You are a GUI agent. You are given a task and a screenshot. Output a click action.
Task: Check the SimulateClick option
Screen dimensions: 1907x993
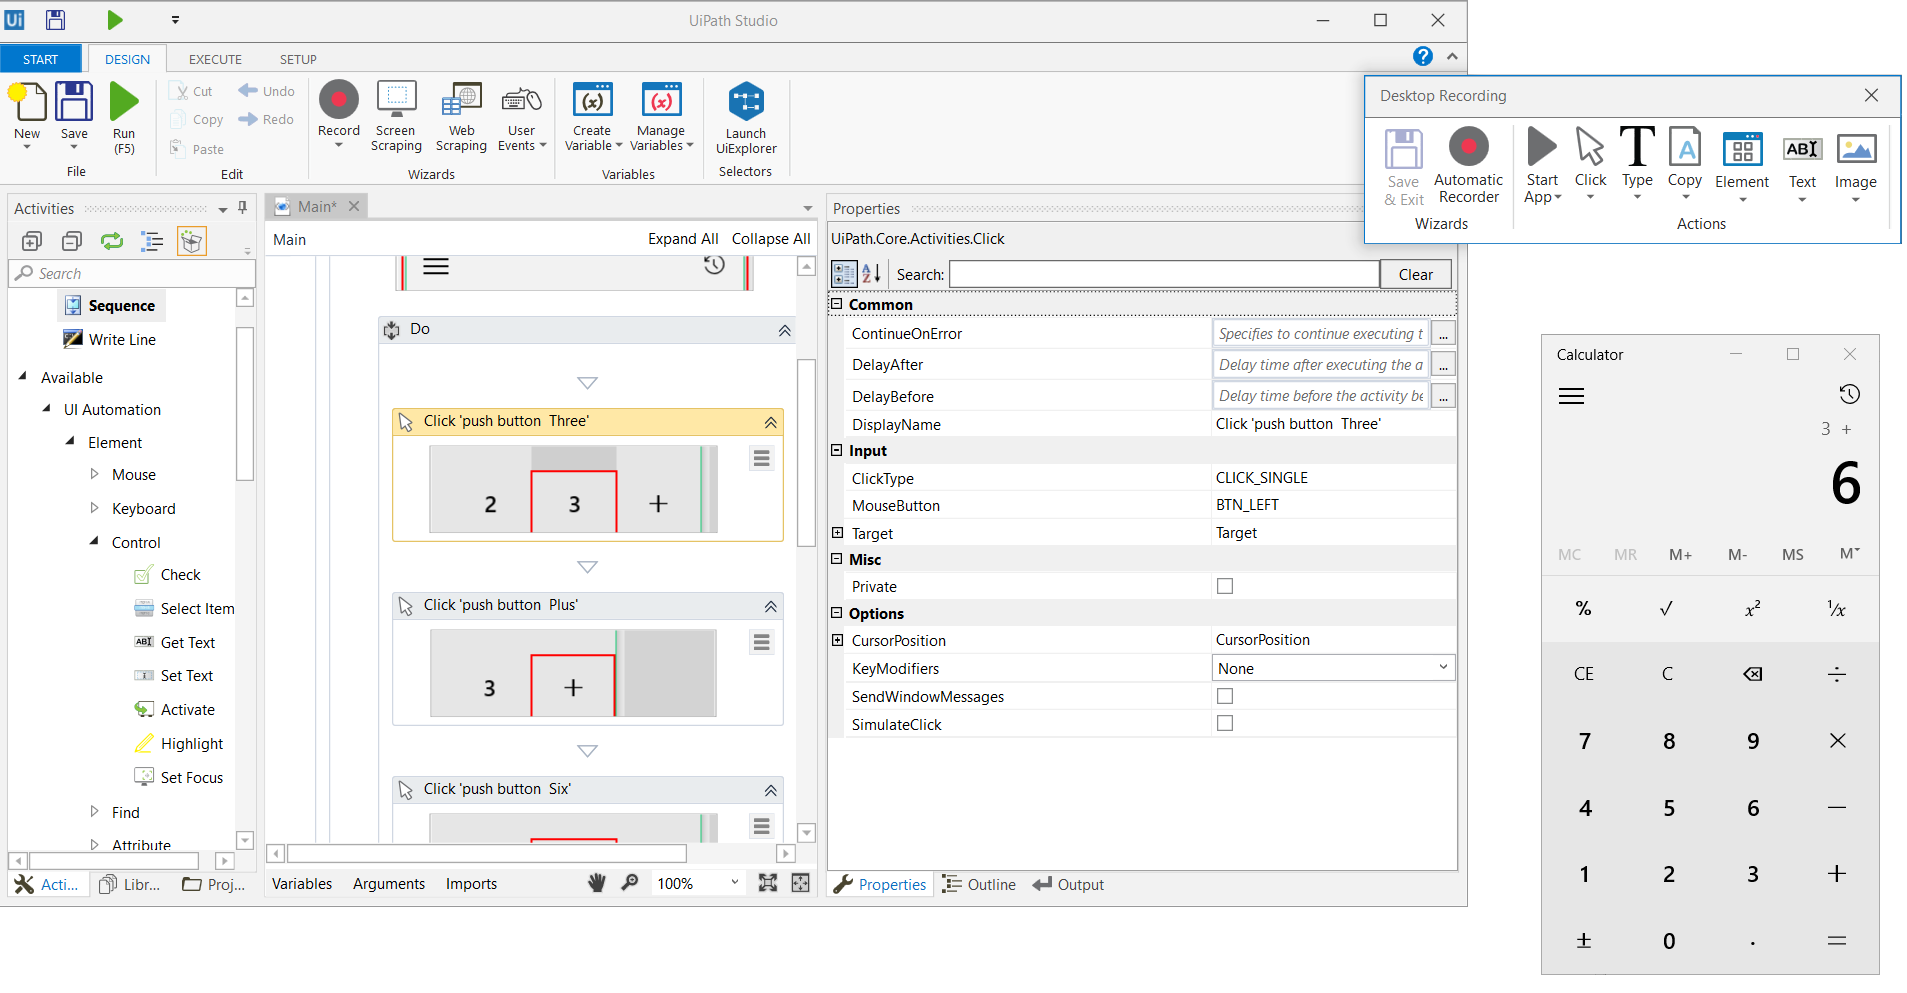click(1225, 724)
